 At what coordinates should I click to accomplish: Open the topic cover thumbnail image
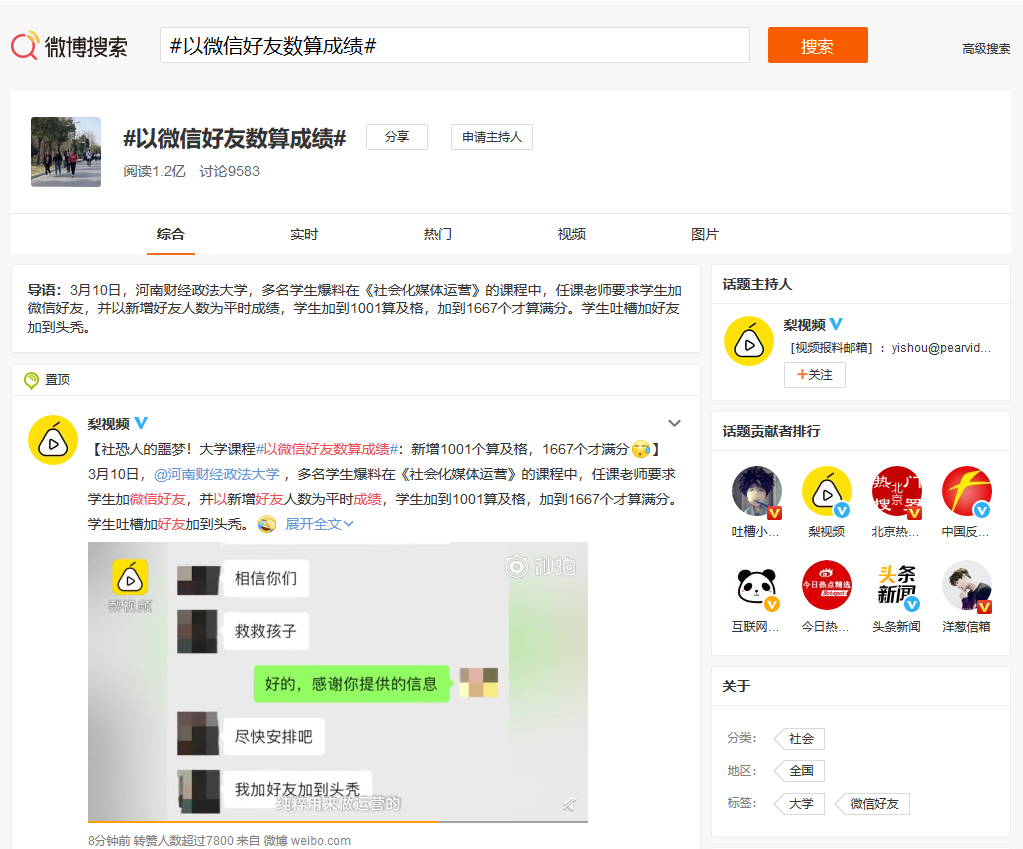66,152
